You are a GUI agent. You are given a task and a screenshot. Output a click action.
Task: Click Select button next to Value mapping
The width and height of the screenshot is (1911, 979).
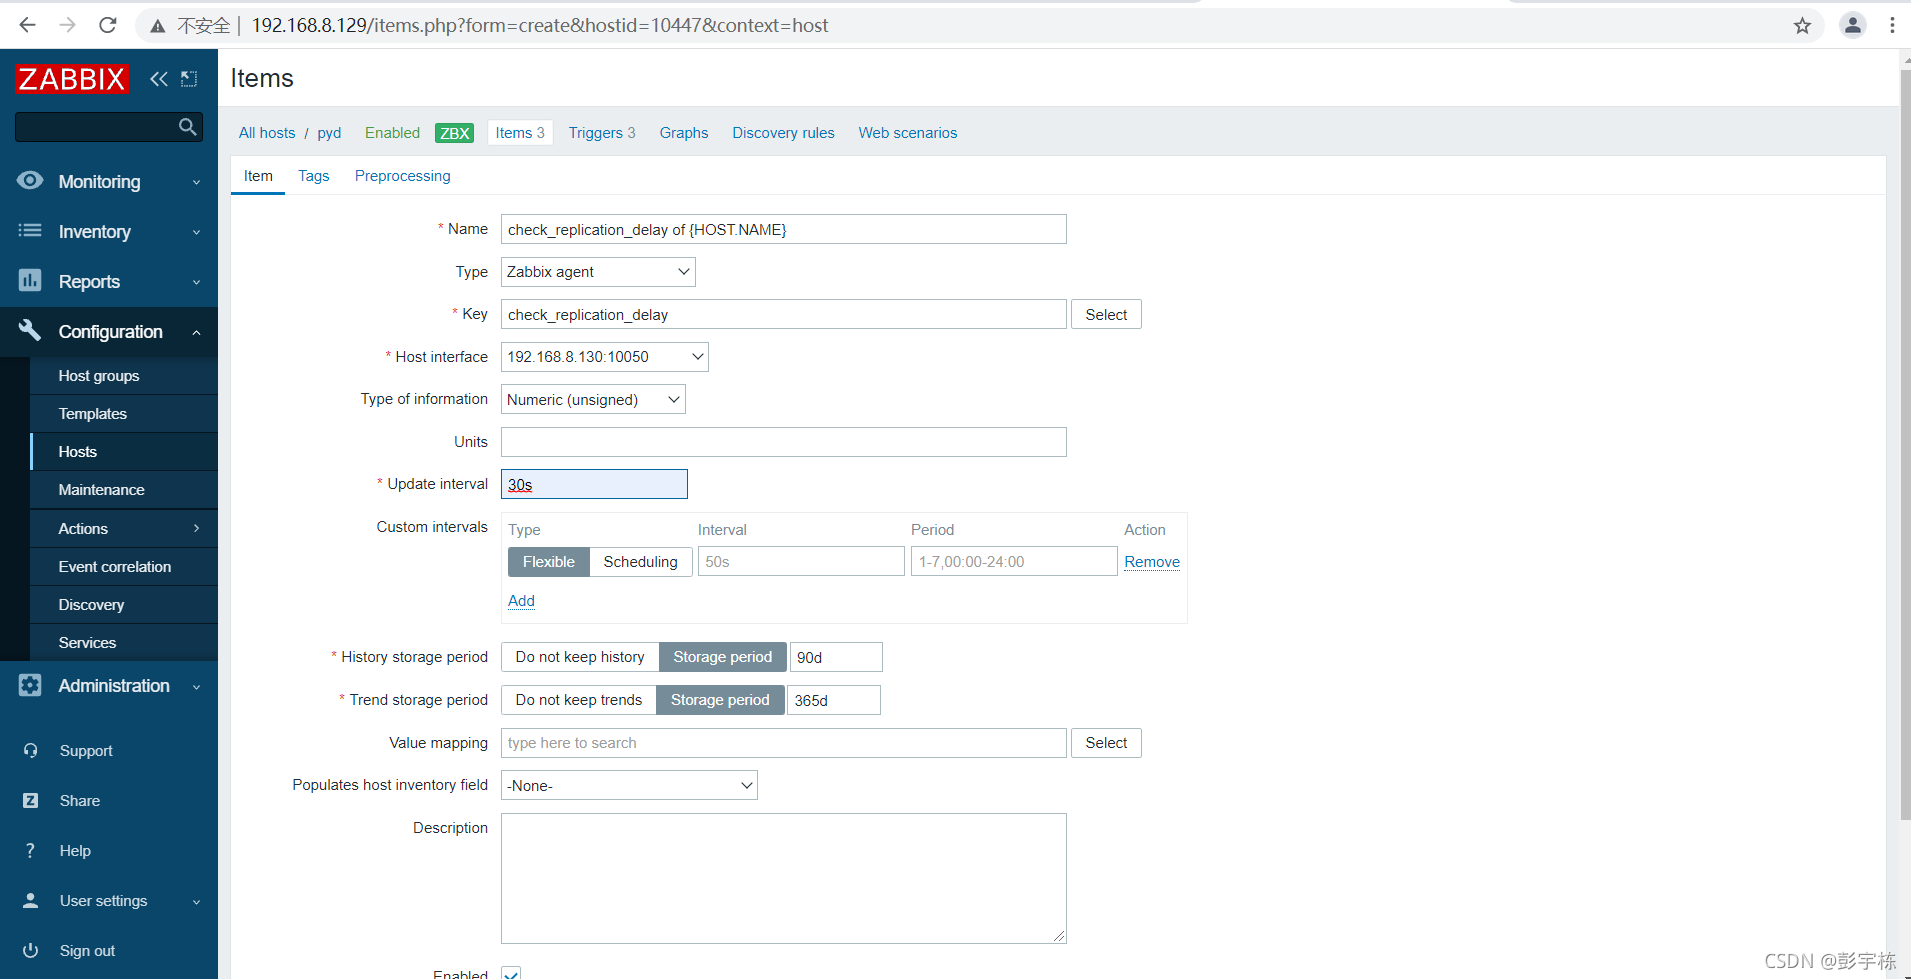[x=1106, y=743]
